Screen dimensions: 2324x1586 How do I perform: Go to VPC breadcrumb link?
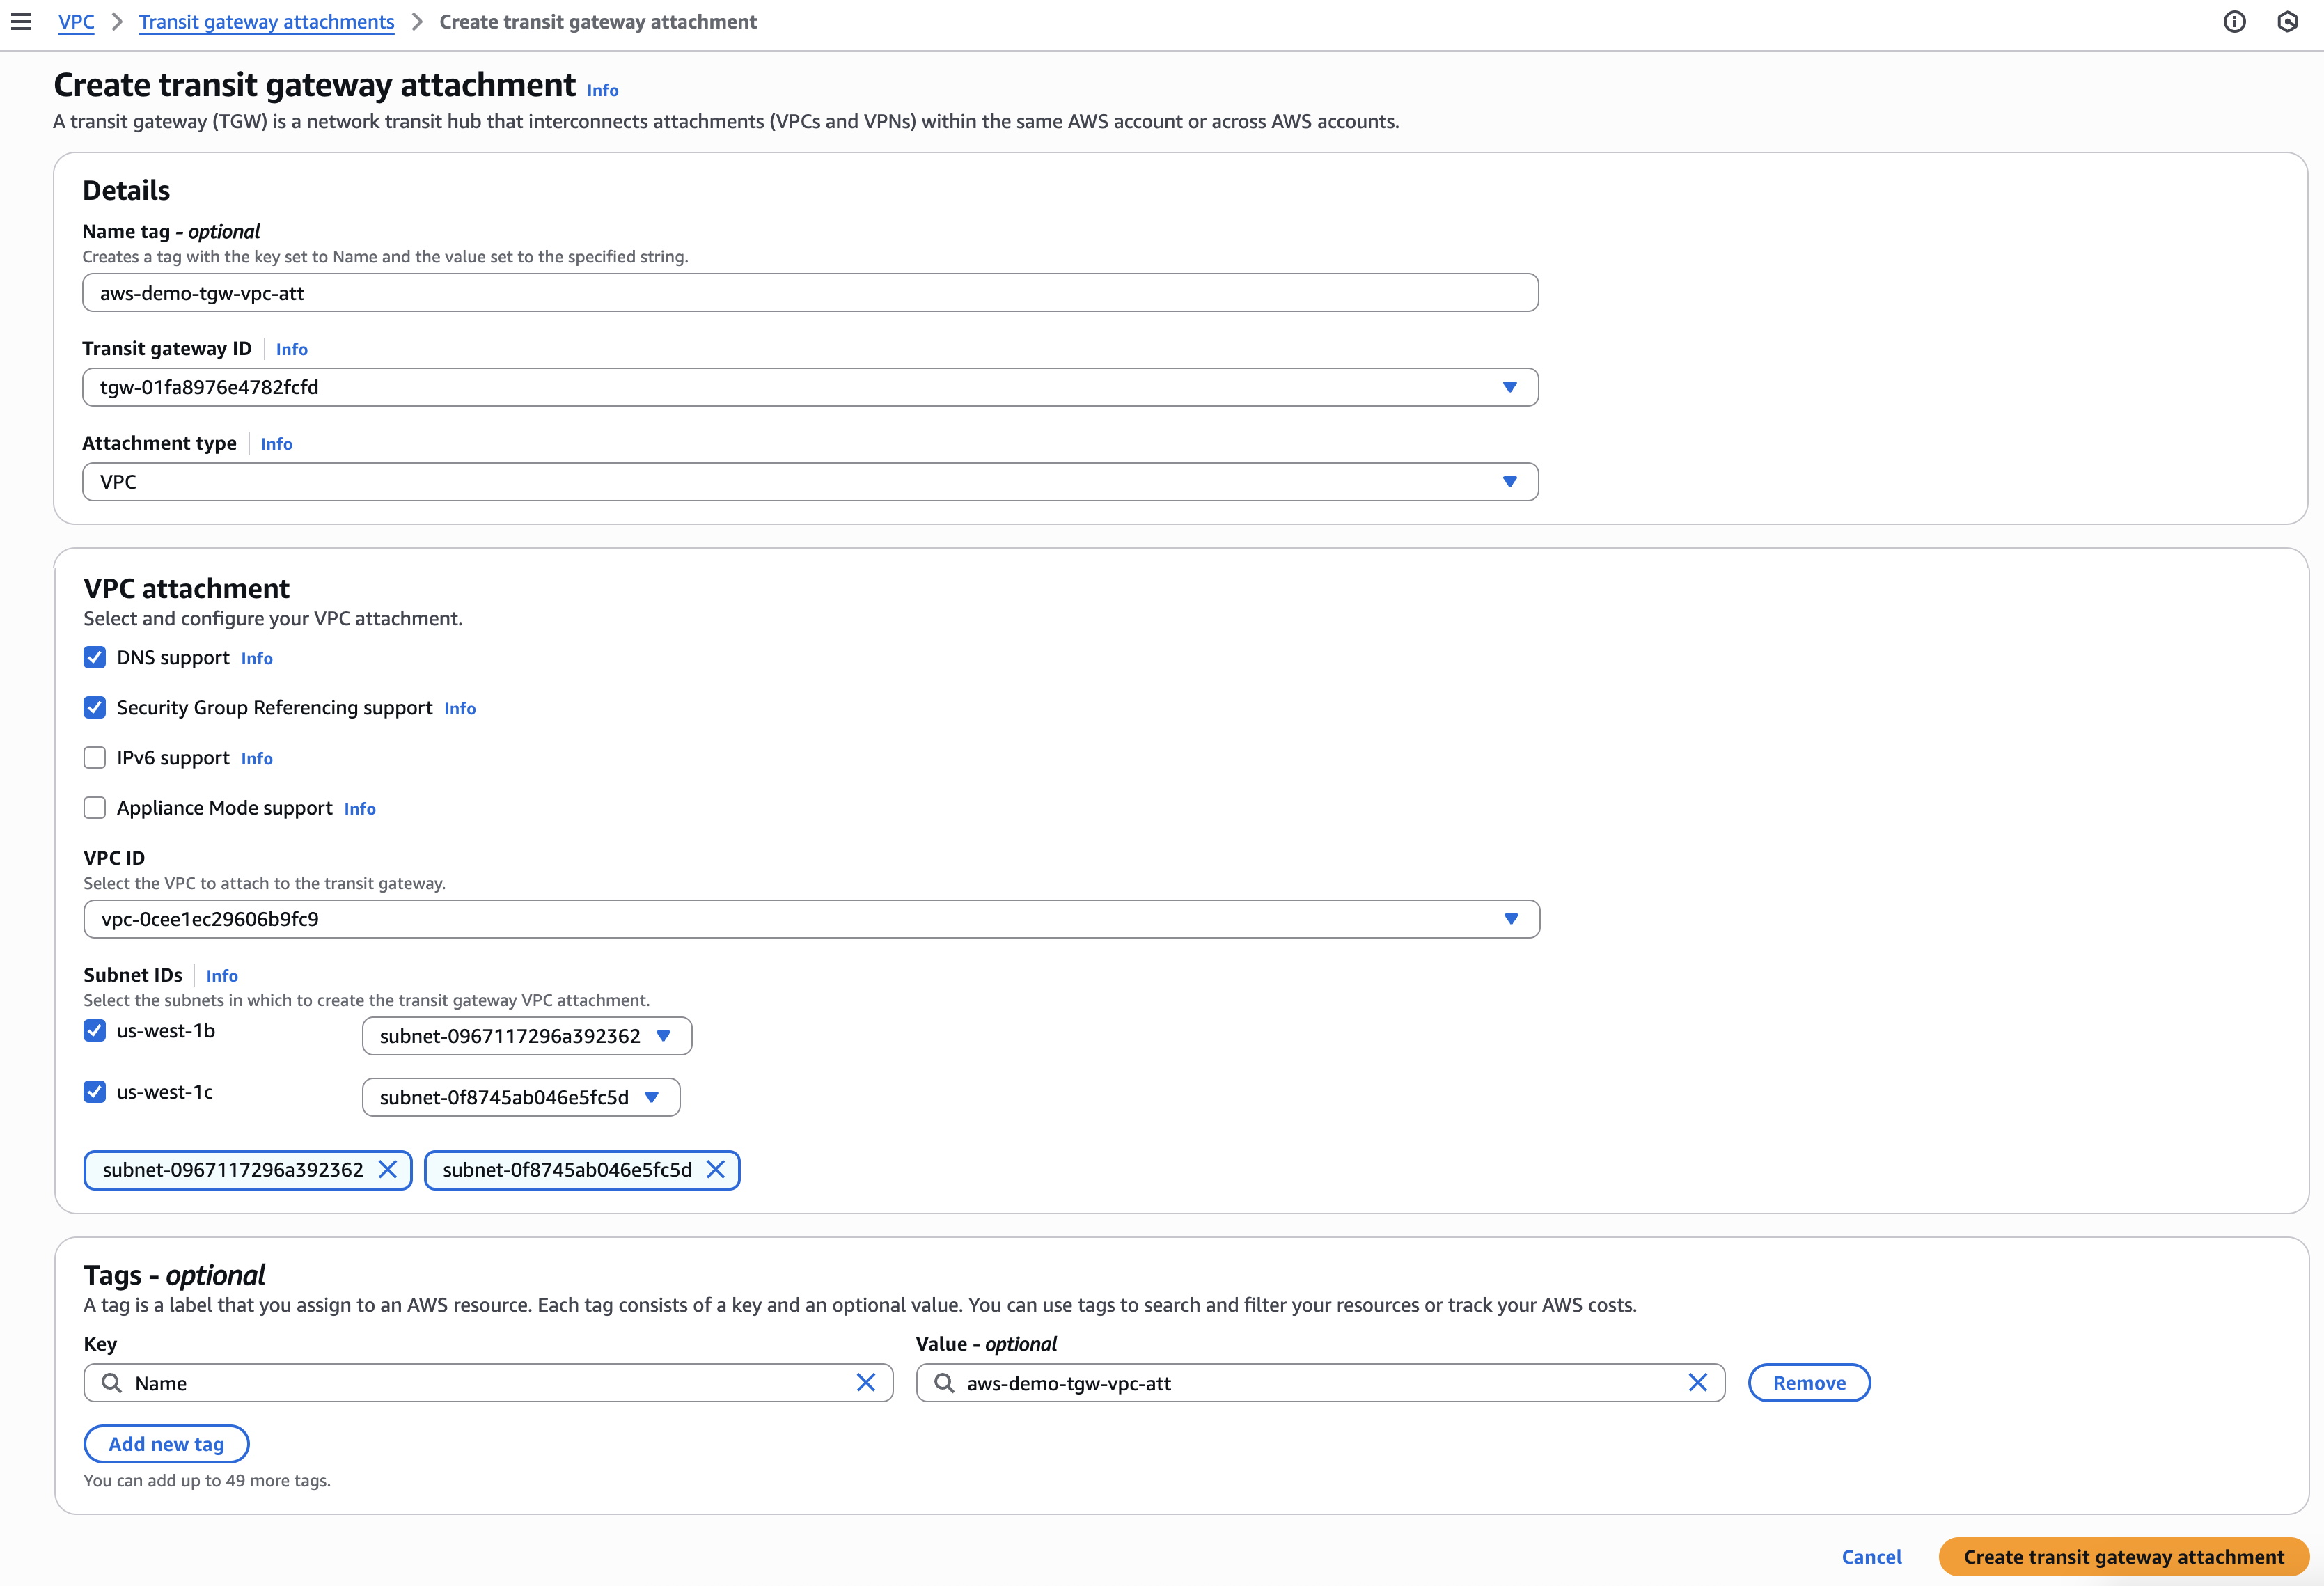click(76, 22)
